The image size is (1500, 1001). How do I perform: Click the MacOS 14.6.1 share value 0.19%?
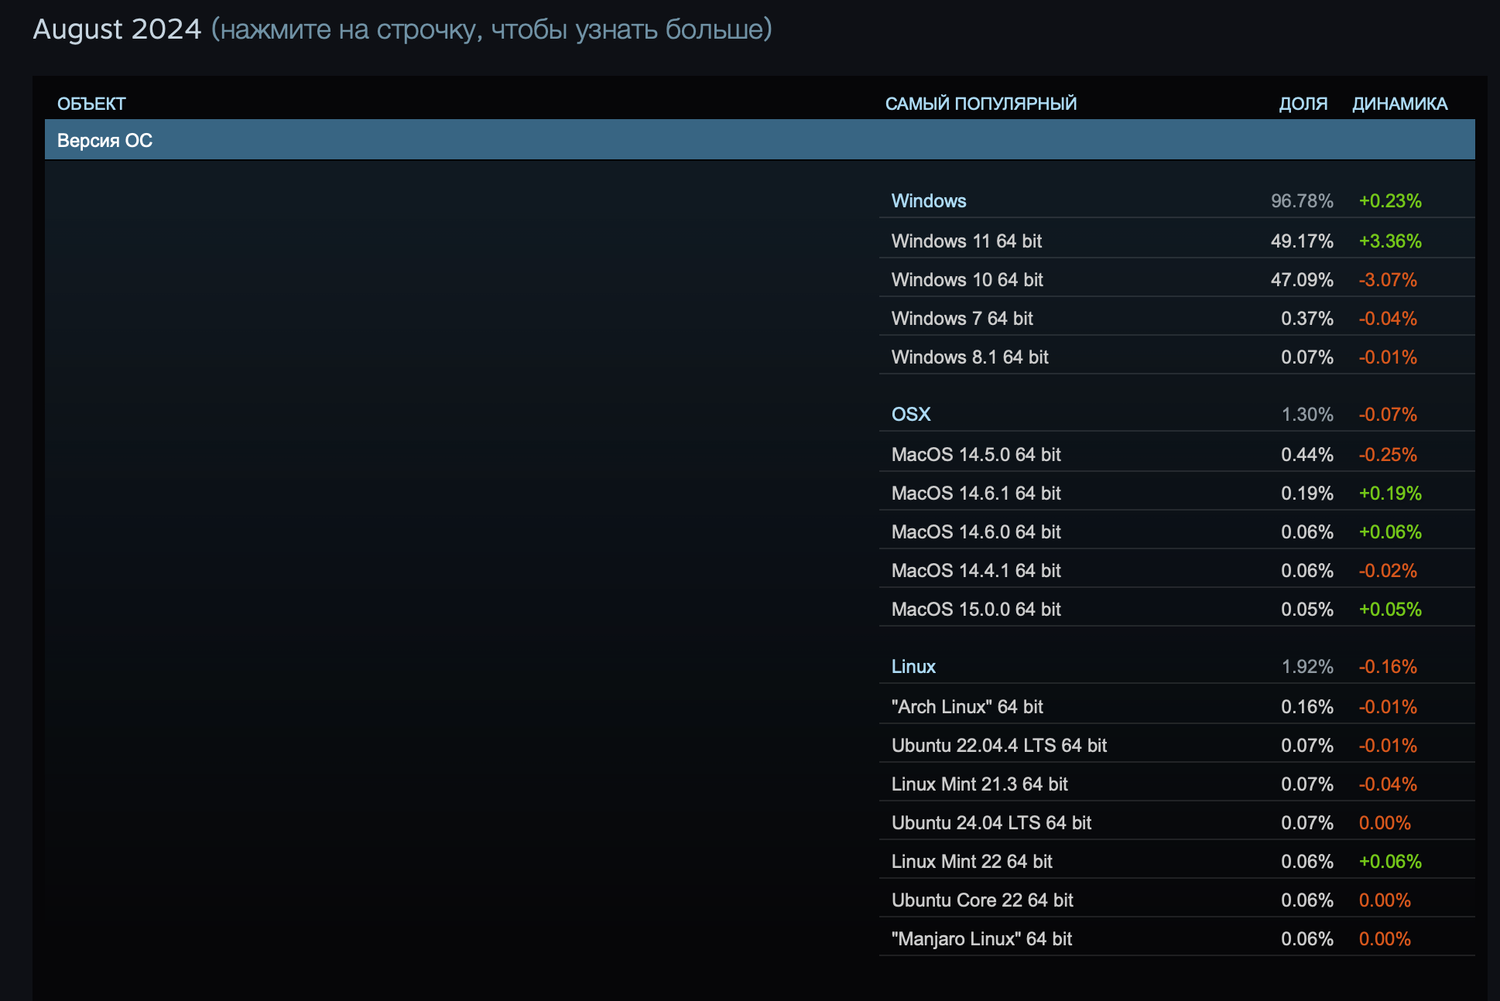[1307, 494]
